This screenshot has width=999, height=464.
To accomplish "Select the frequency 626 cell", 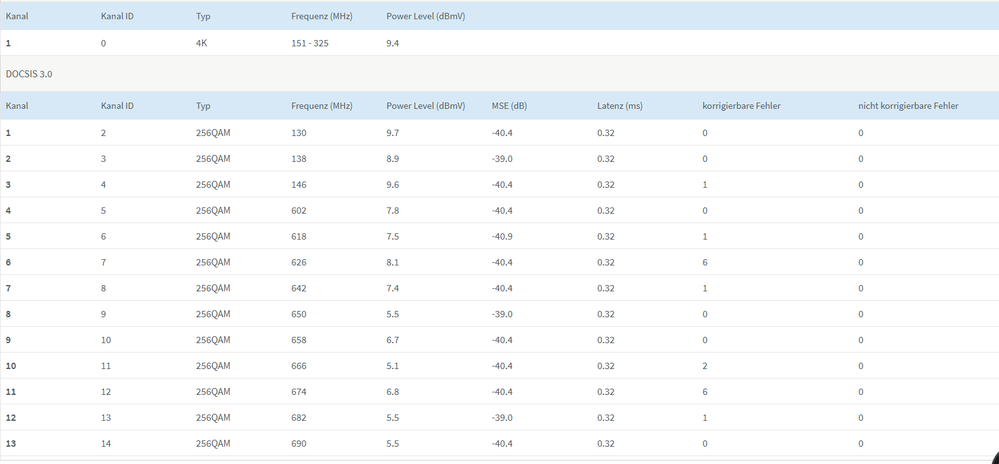I will (299, 263).
